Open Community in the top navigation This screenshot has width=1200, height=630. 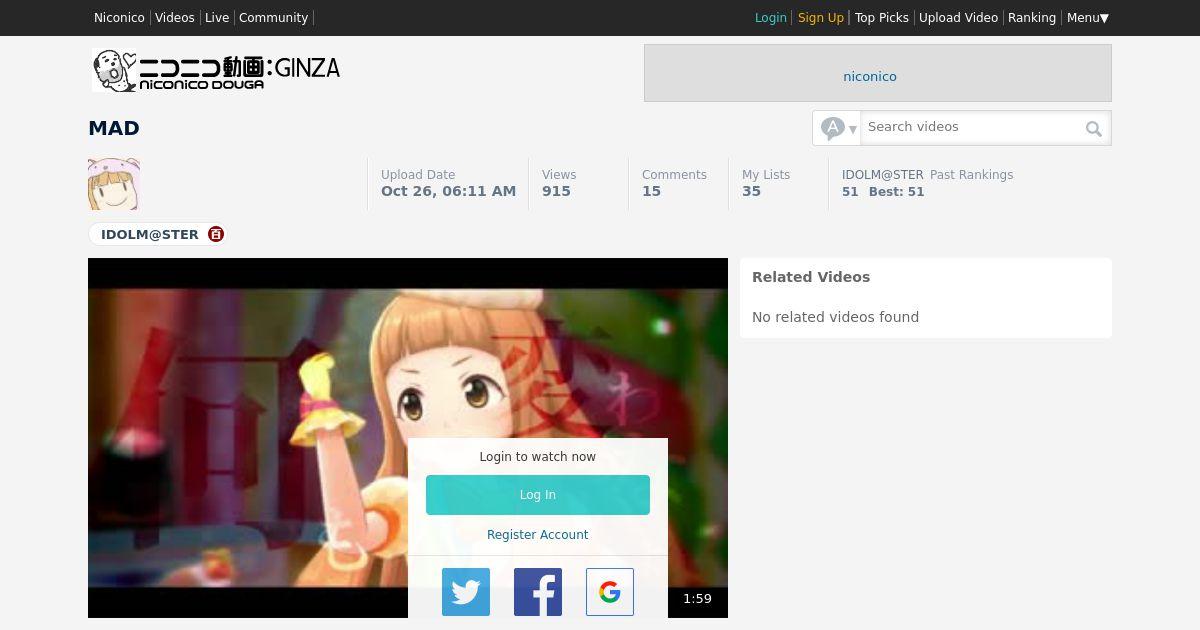[273, 18]
